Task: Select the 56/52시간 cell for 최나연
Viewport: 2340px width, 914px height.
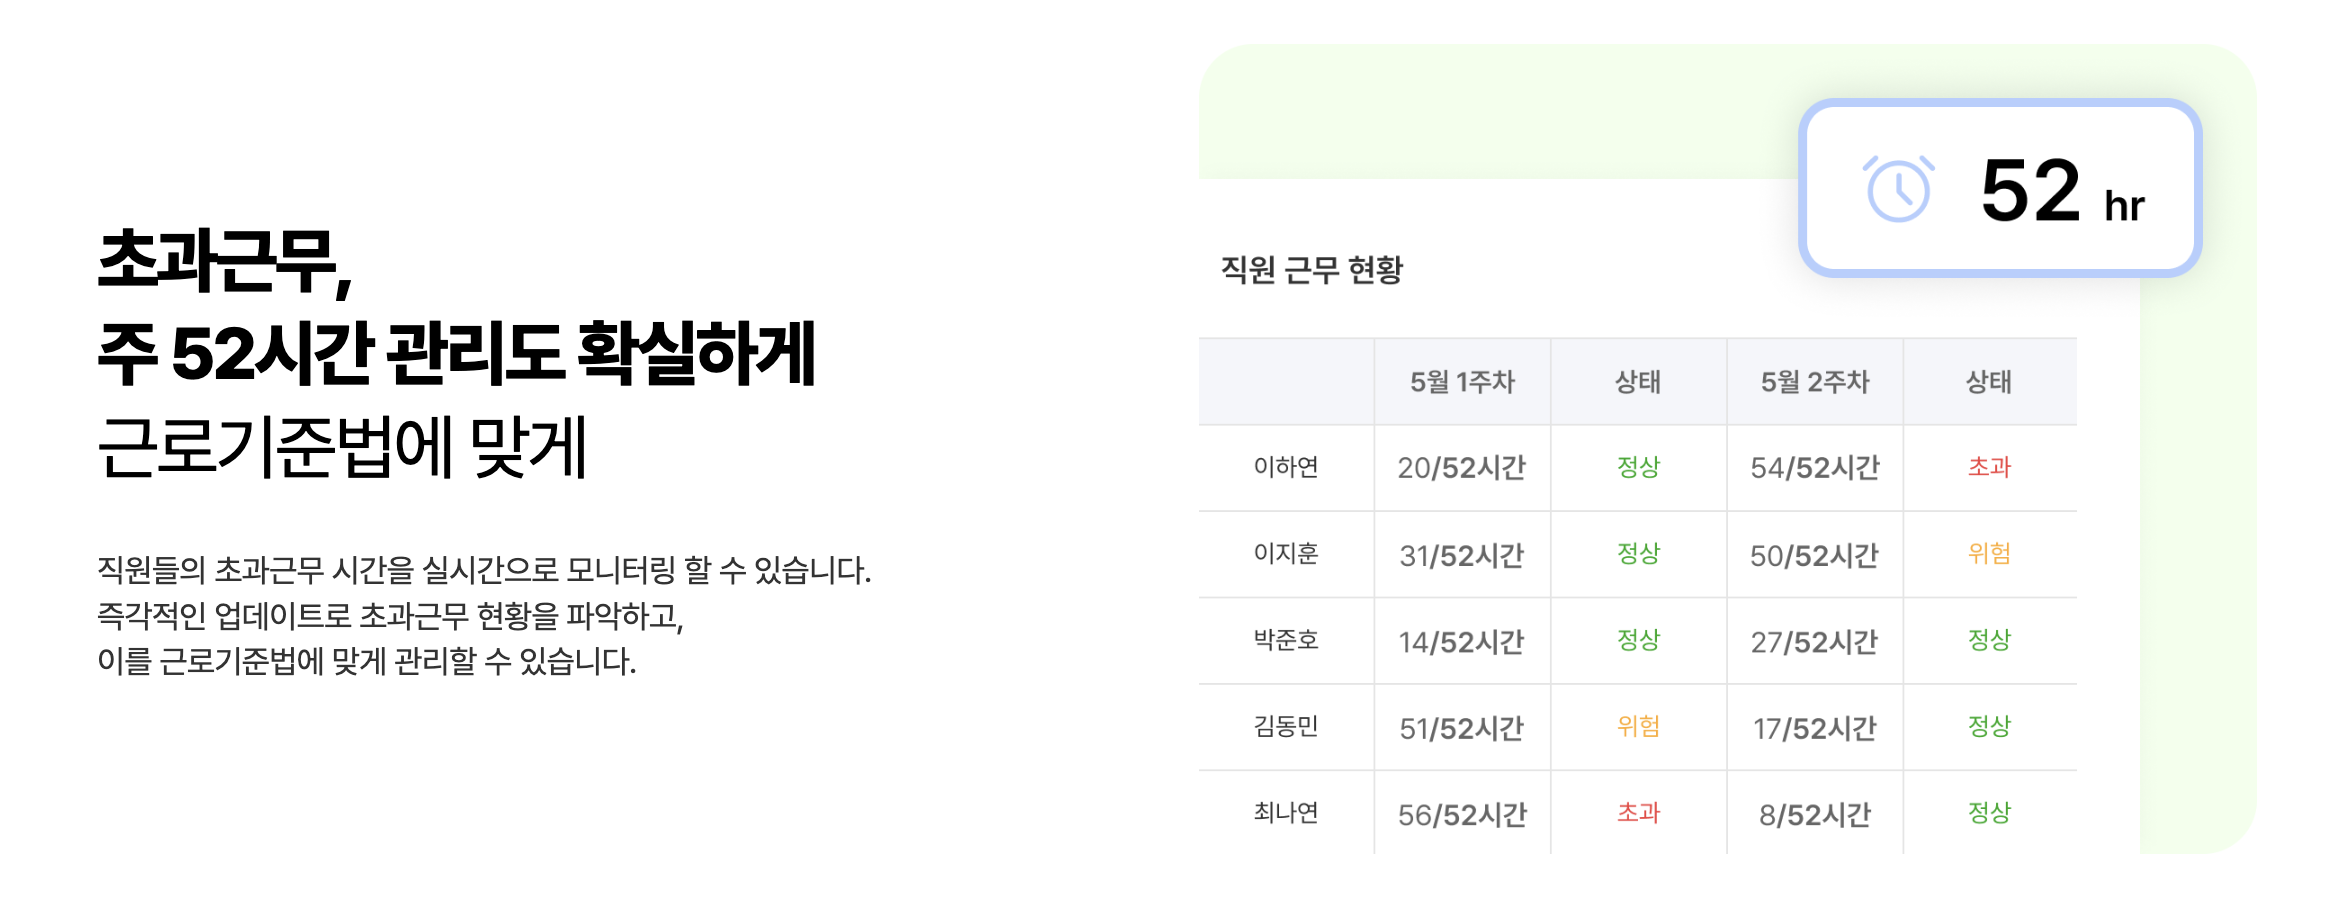Action: point(1462,813)
